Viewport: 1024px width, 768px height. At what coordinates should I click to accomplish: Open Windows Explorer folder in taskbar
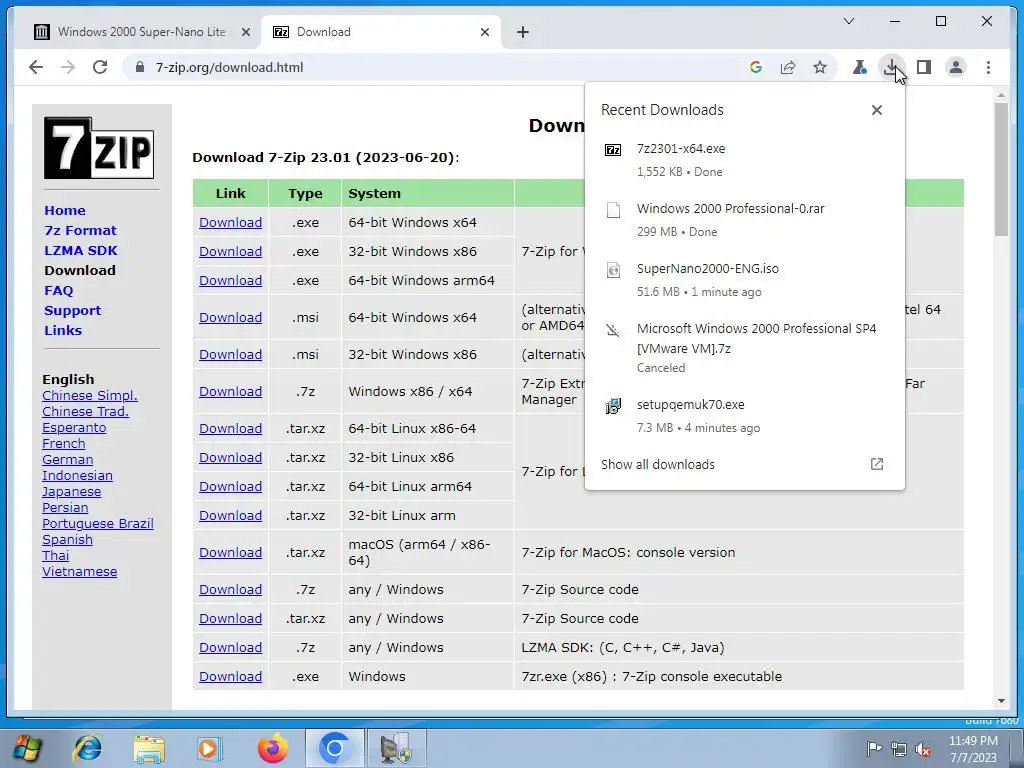149,749
